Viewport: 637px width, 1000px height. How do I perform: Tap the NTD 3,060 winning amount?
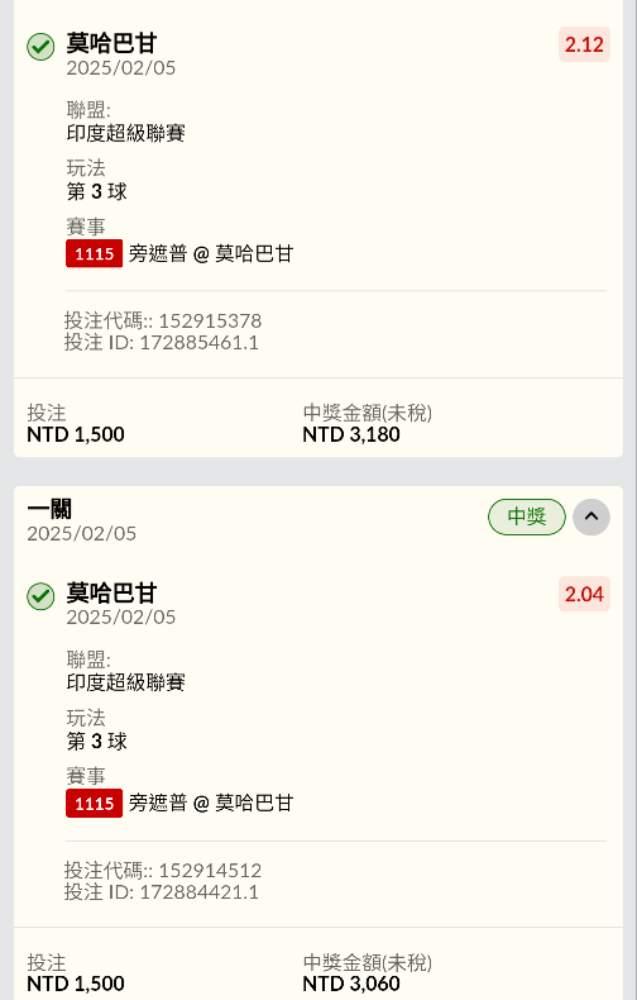[351, 984]
